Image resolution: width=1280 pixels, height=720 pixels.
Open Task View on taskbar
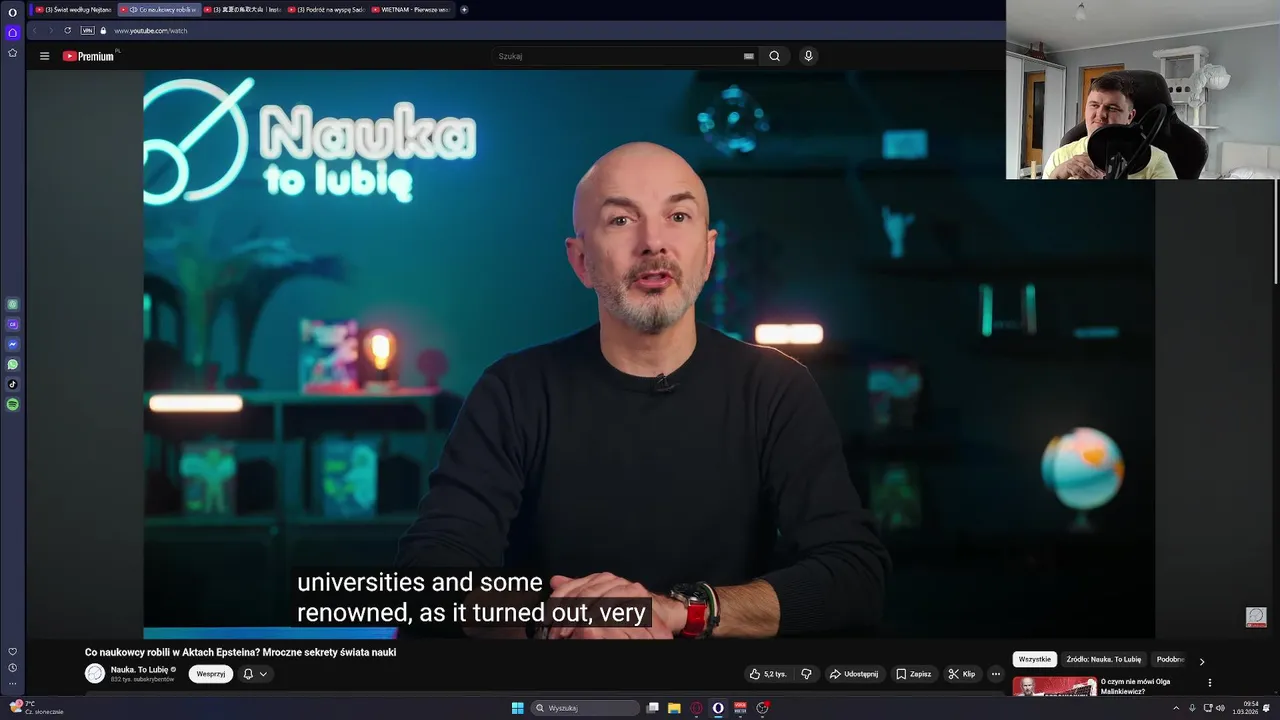tap(652, 708)
